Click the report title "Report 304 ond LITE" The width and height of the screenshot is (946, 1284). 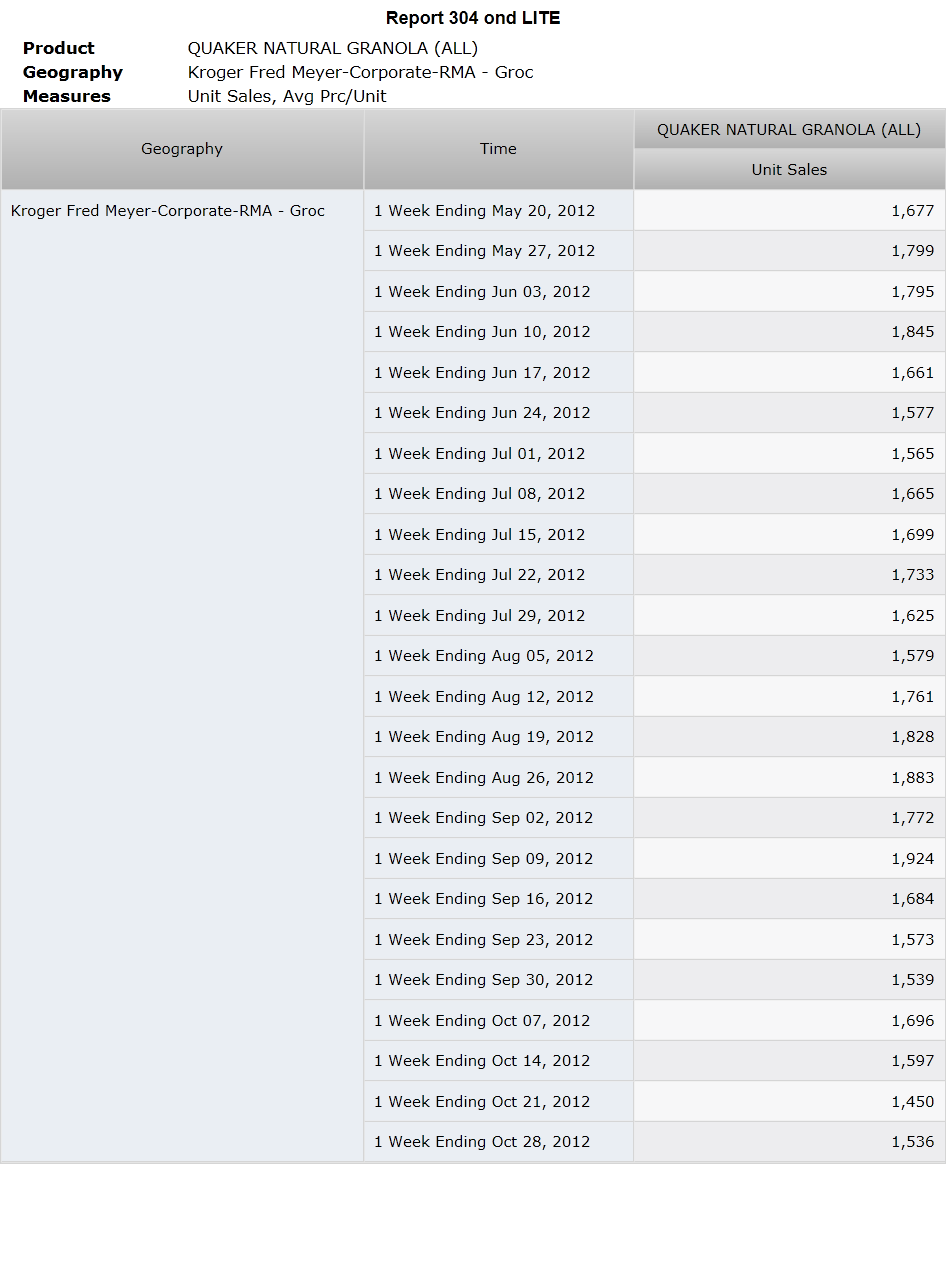click(473, 18)
